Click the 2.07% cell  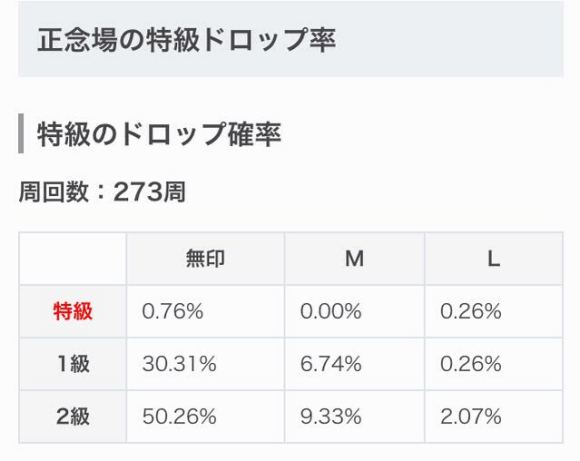click(x=494, y=417)
